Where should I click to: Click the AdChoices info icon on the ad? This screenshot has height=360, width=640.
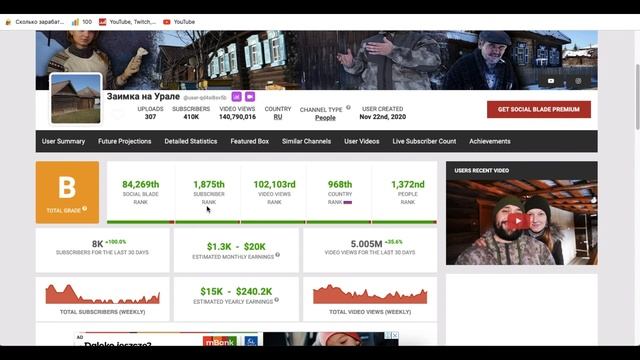point(388,335)
